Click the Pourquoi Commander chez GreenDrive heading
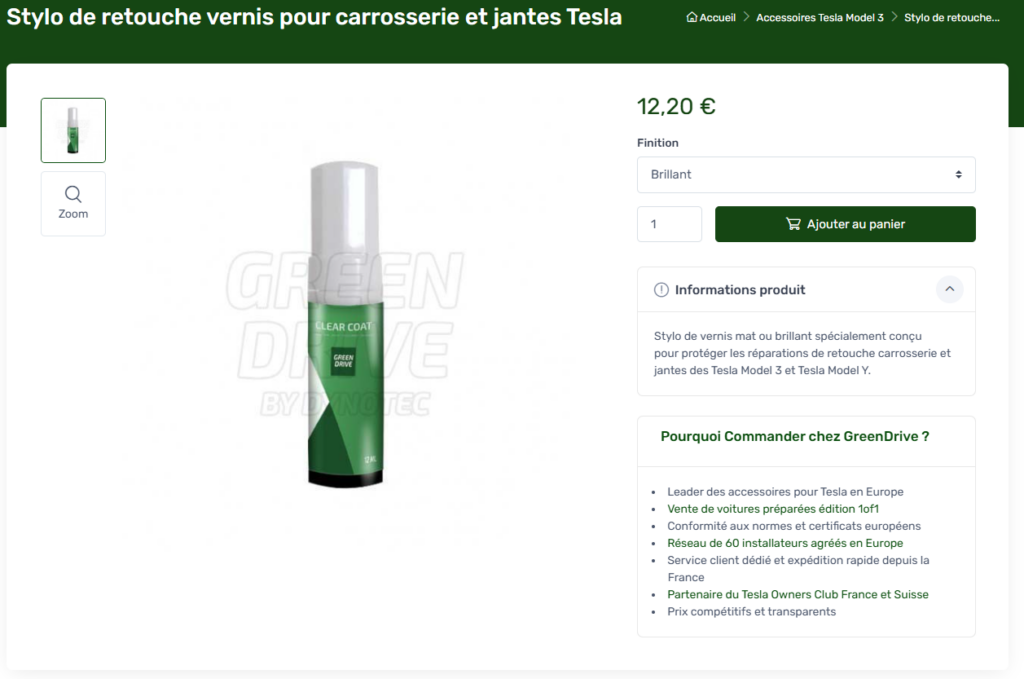The width and height of the screenshot is (1024, 679). point(795,436)
